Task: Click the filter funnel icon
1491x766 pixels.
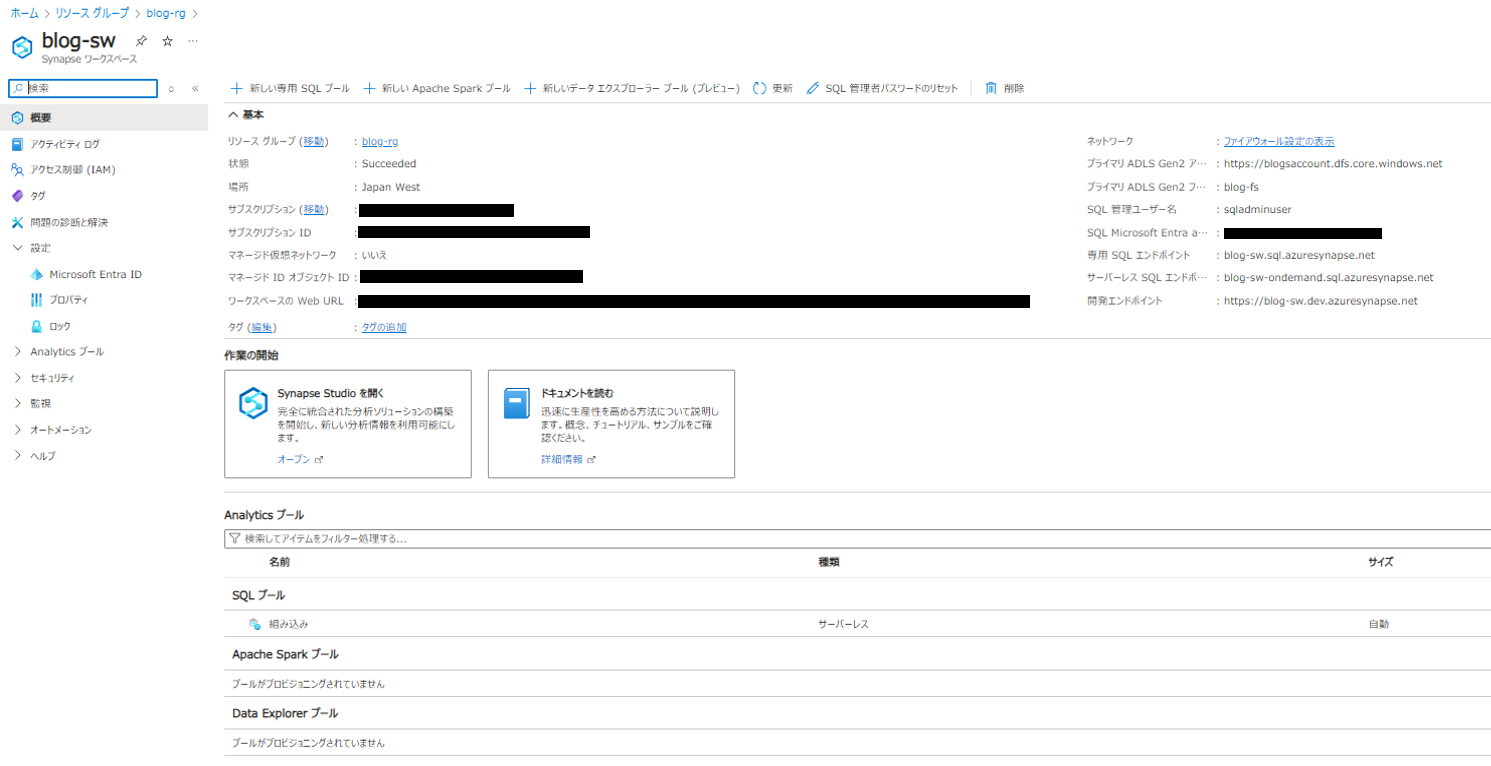Action: (235, 538)
